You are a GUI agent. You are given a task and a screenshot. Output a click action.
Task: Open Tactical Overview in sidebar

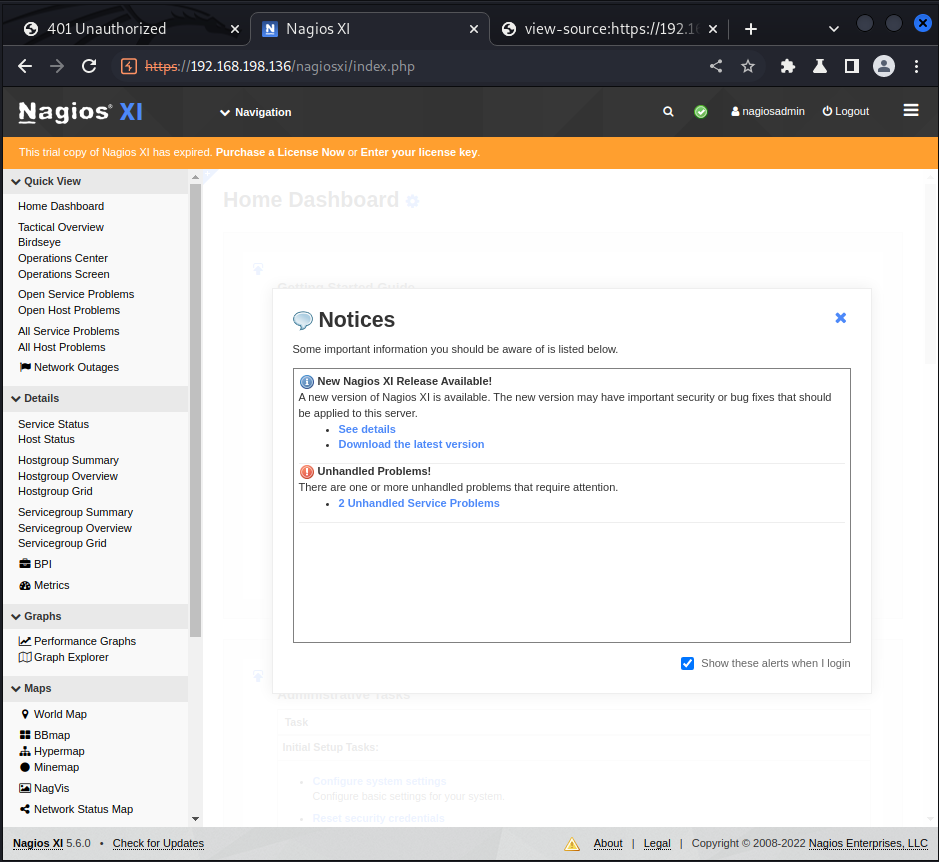61,227
